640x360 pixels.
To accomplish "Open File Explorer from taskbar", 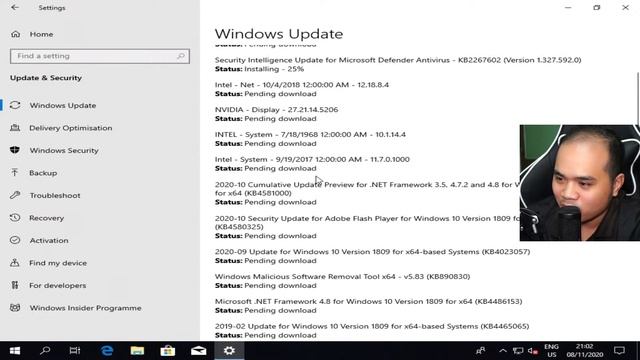I will [137, 351].
